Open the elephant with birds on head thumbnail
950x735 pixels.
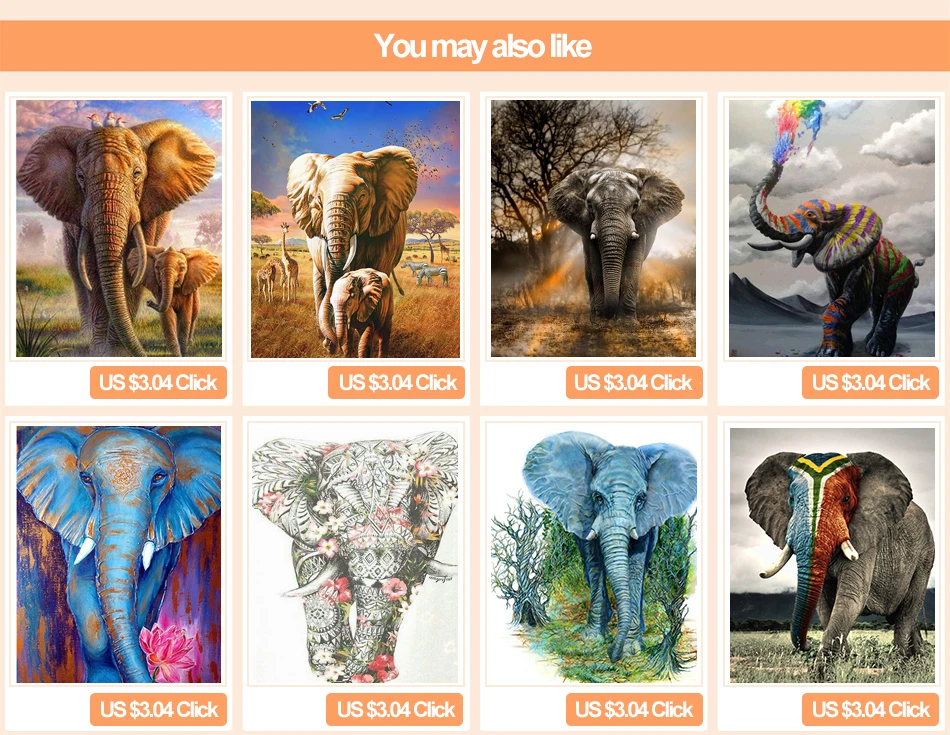(x=119, y=228)
